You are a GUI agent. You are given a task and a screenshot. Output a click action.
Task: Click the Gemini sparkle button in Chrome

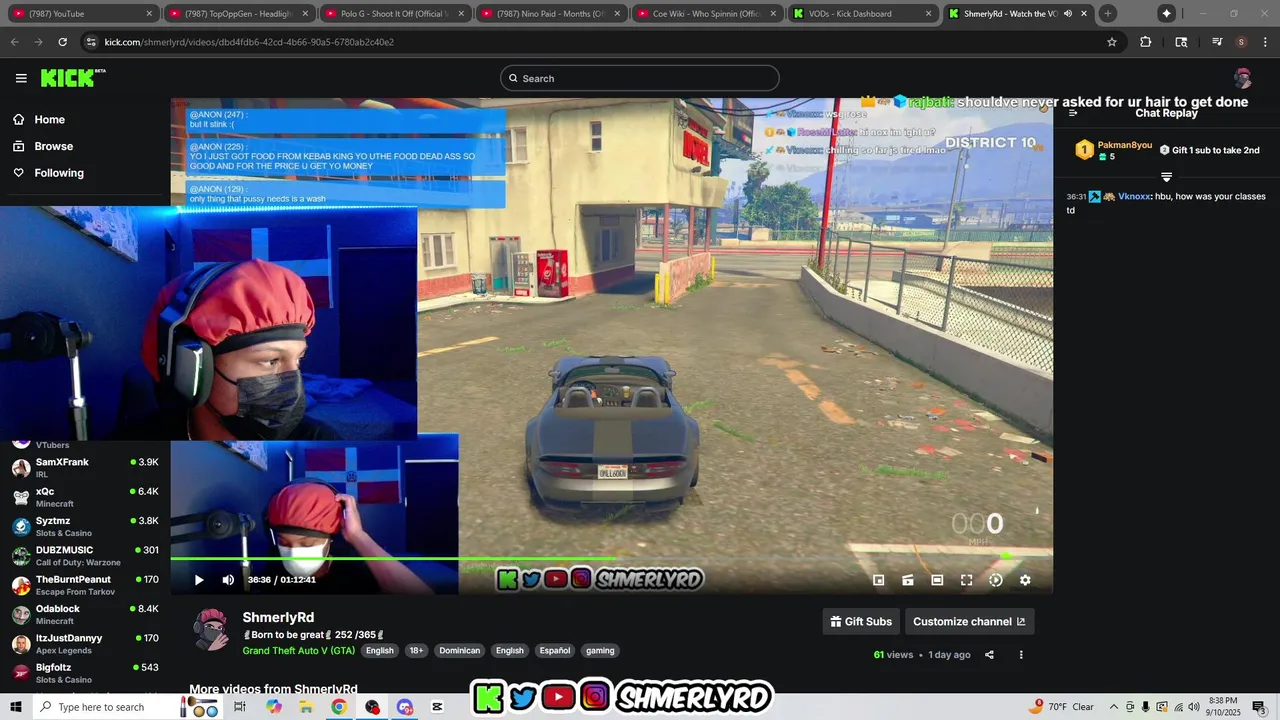click(1167, 14)
